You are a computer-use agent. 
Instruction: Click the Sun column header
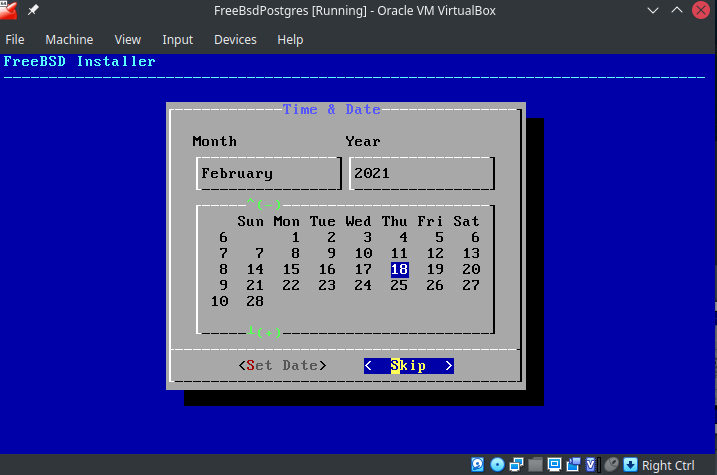250,221
